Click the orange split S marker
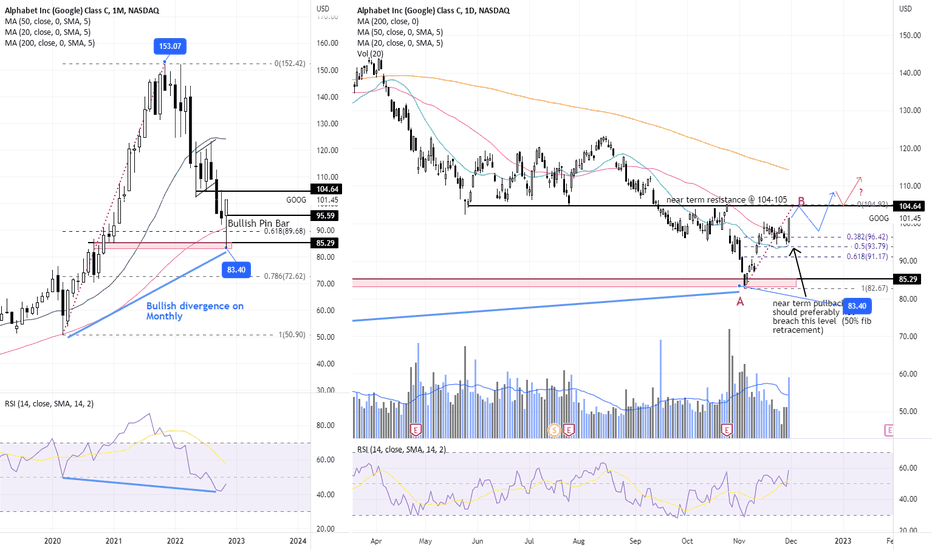Viewport: 932px width, 550px height. point(555,429)
